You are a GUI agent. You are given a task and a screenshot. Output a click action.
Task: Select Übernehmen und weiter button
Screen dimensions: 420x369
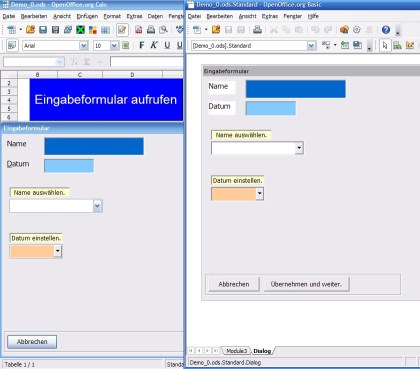click(x=306, y=284)
